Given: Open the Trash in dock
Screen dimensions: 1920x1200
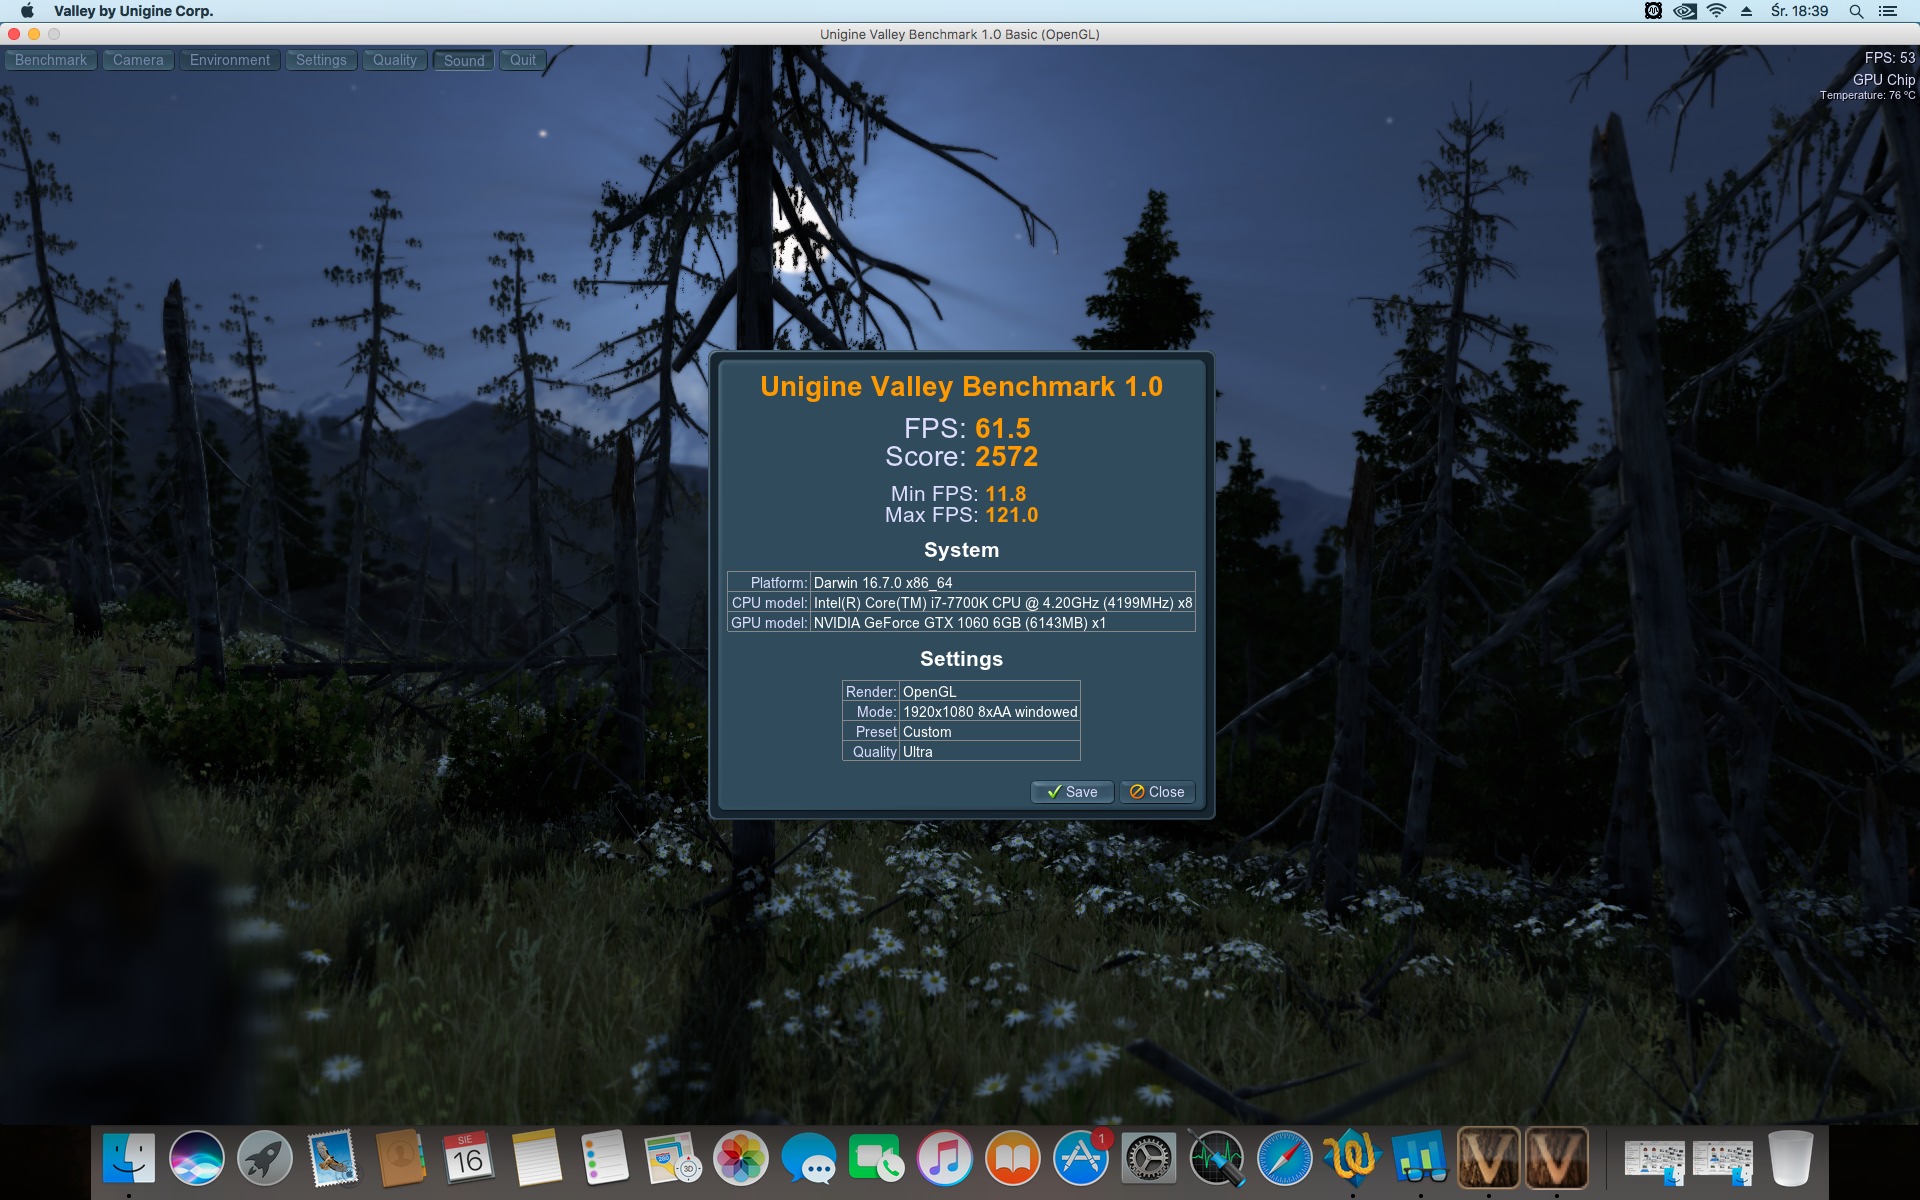Looking at the screenshot, I should 1790,1159.
